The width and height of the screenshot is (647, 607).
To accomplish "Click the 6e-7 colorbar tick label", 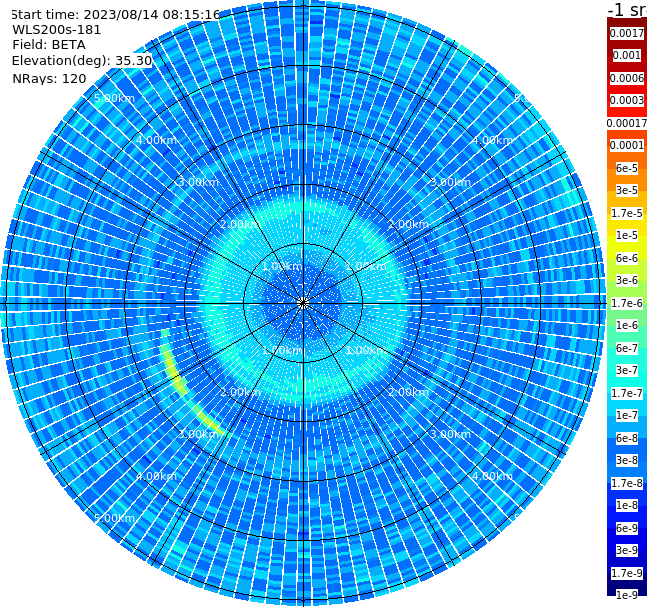I will [627, 348].
